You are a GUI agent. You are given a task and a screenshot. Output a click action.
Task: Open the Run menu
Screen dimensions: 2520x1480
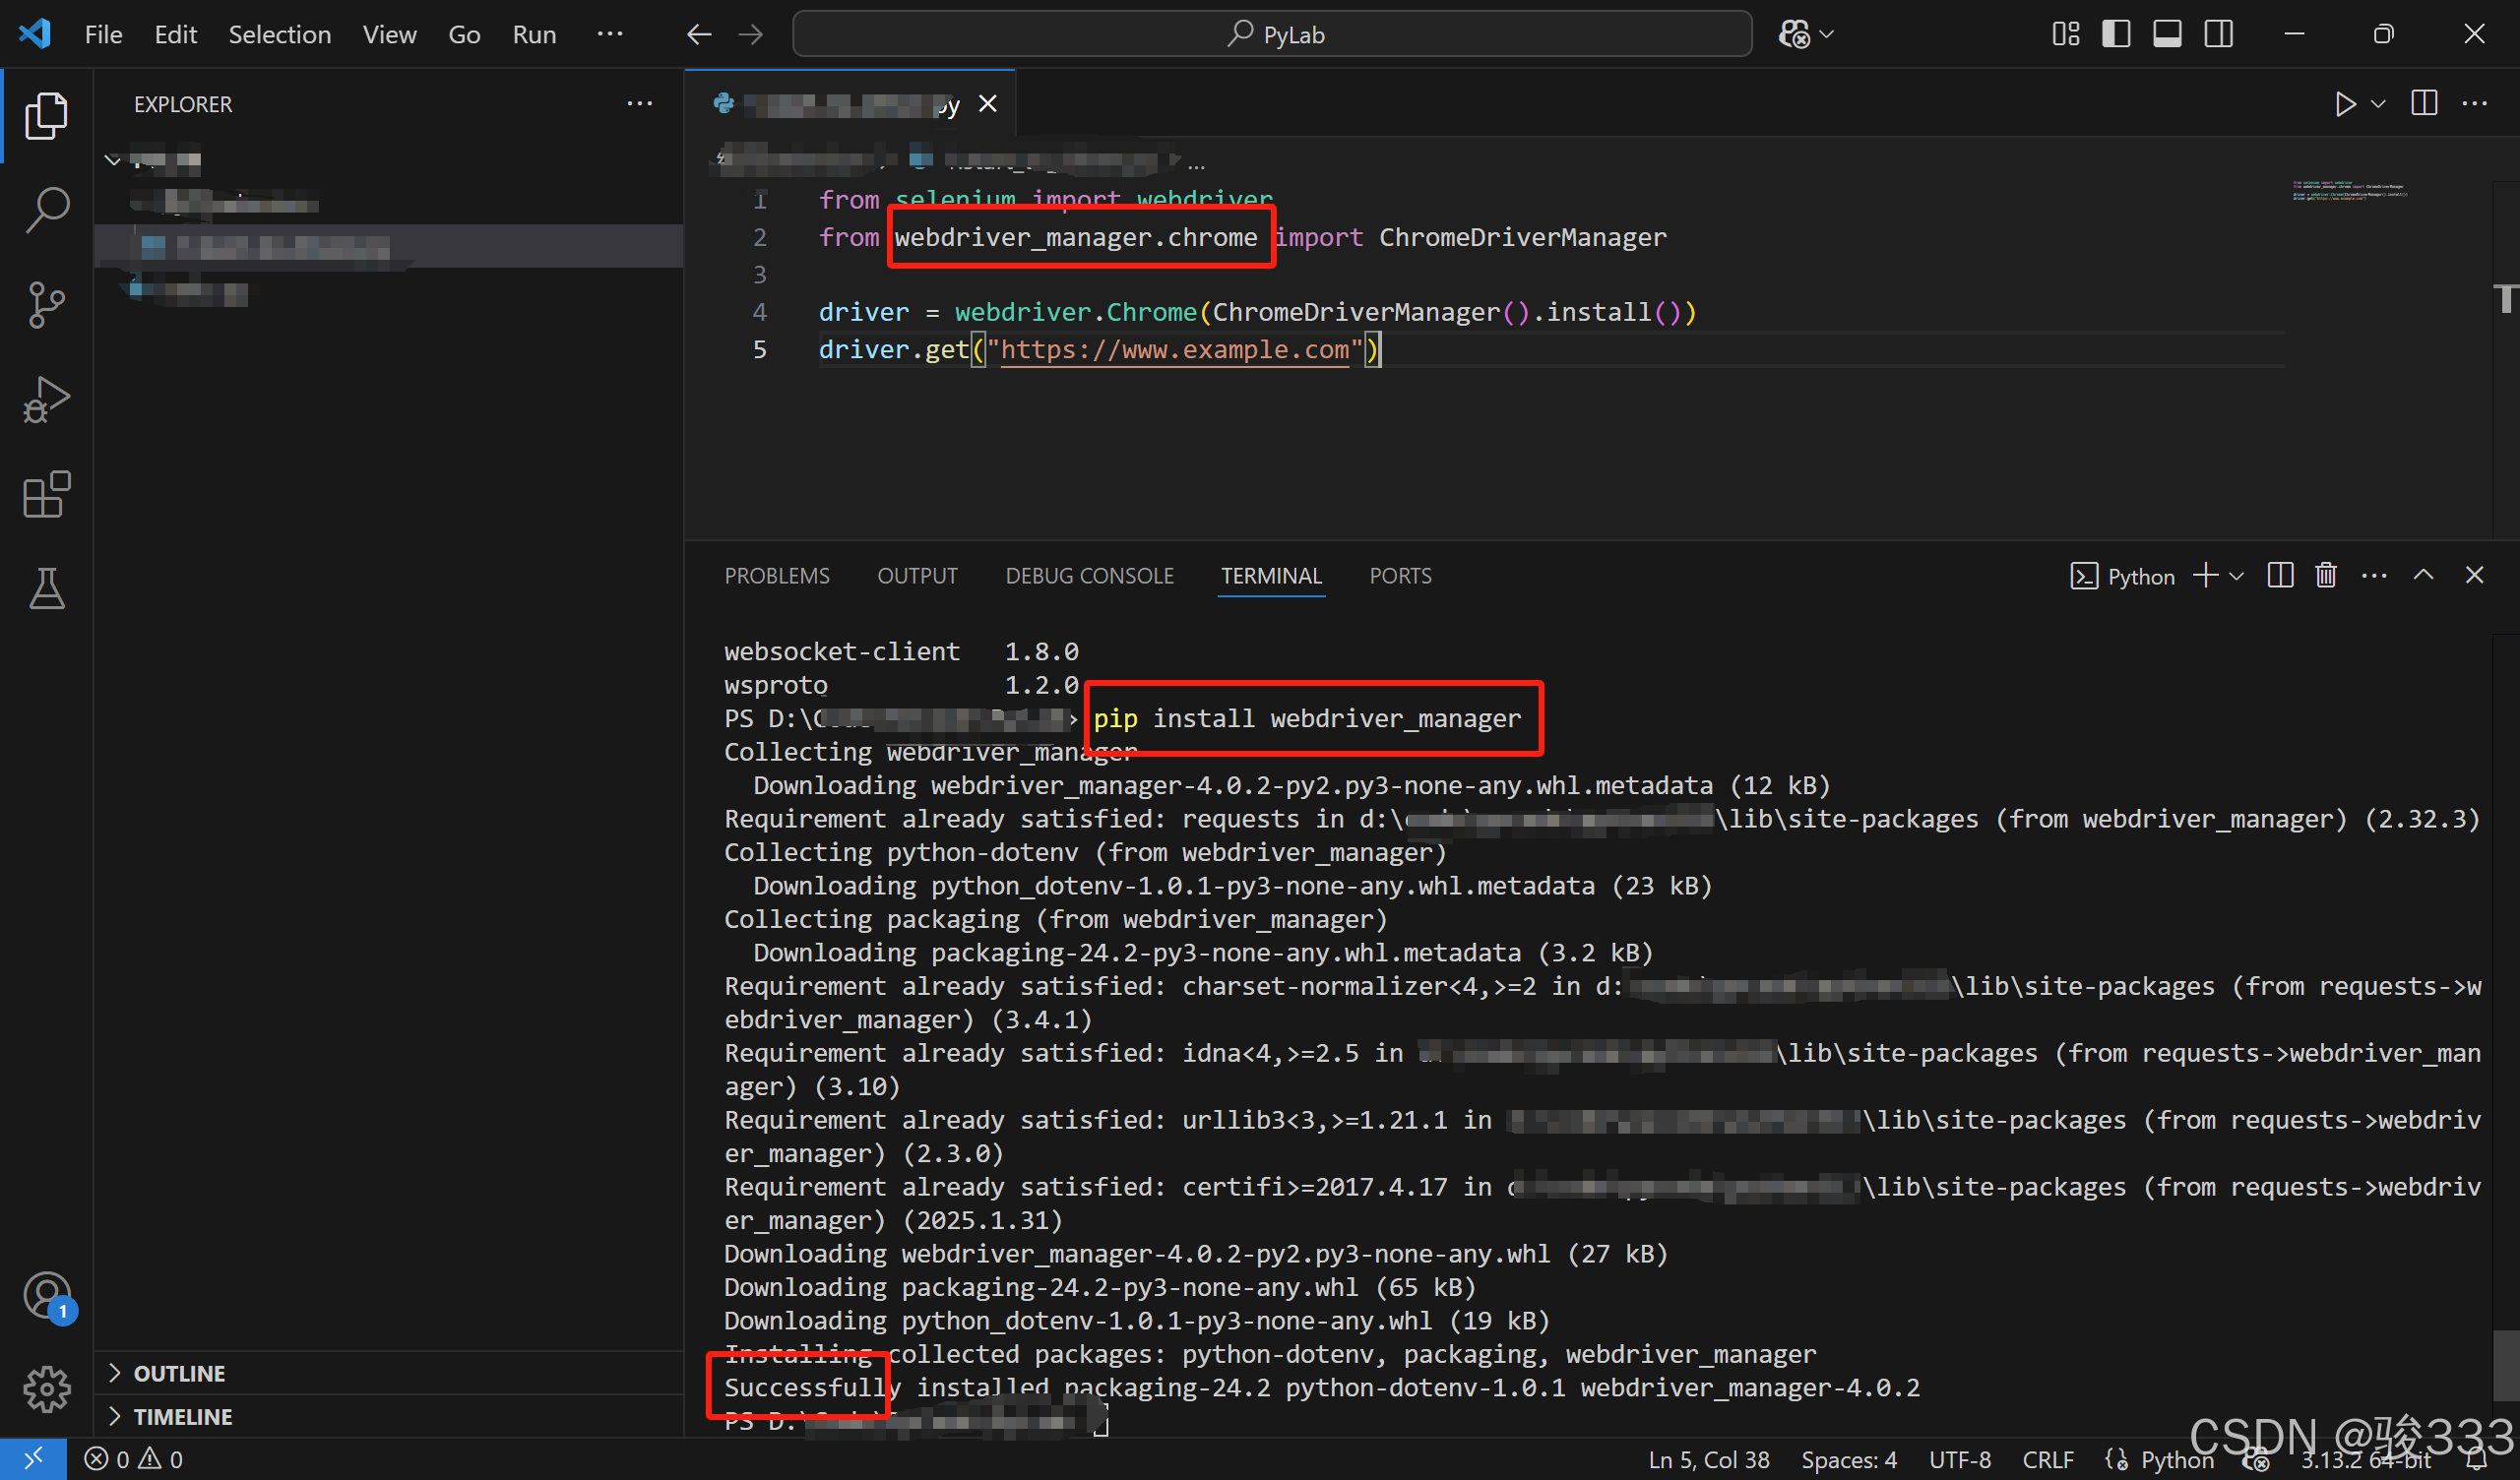534,33
